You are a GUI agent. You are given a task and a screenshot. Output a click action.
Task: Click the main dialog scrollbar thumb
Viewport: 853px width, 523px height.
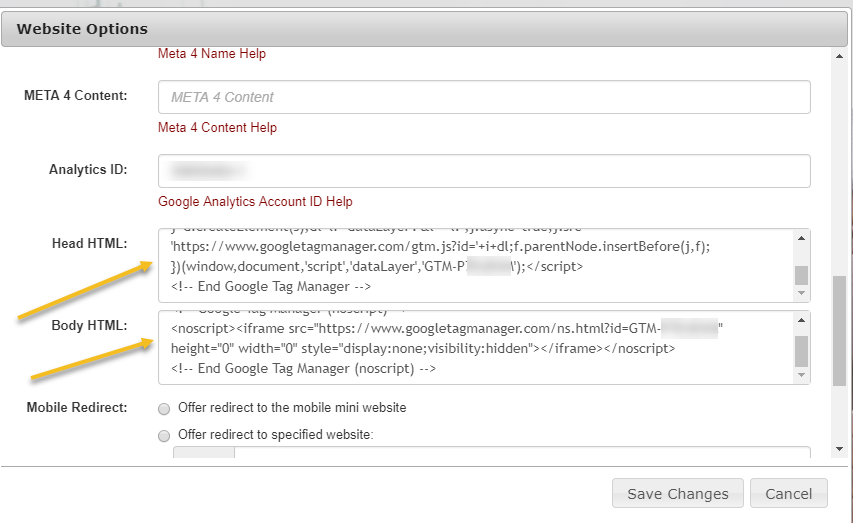coord(839,331)
